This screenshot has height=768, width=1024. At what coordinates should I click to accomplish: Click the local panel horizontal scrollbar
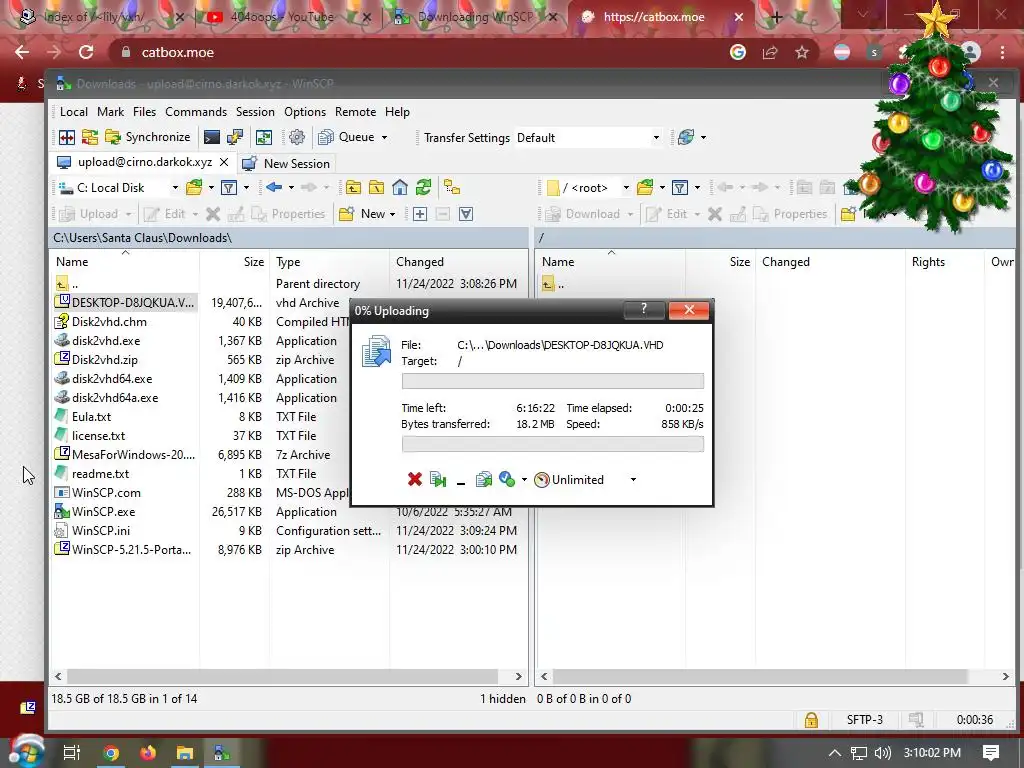[x=282, y=677]
